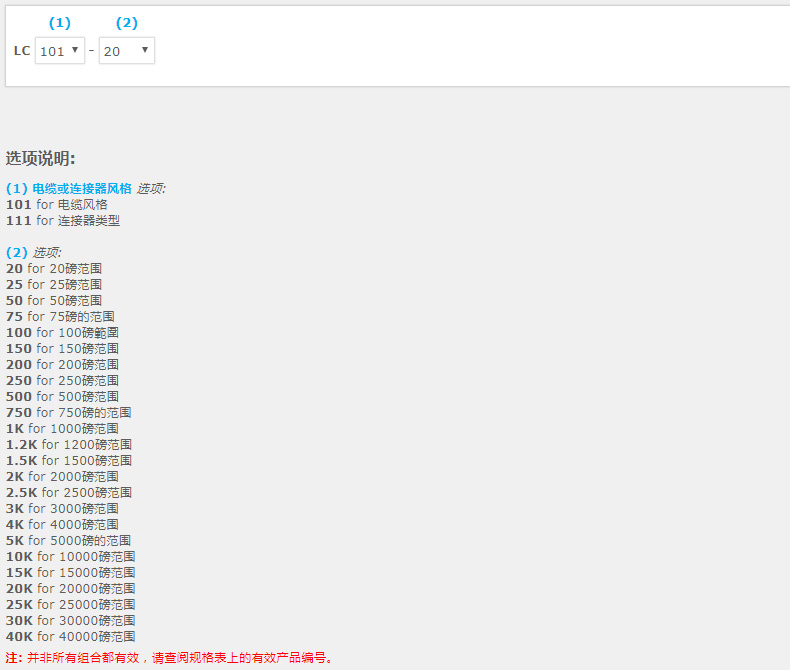Click the 40K for 40000磅范围 entry
The width and height of the screenshot is (790, 670).
tap(71, 636)
